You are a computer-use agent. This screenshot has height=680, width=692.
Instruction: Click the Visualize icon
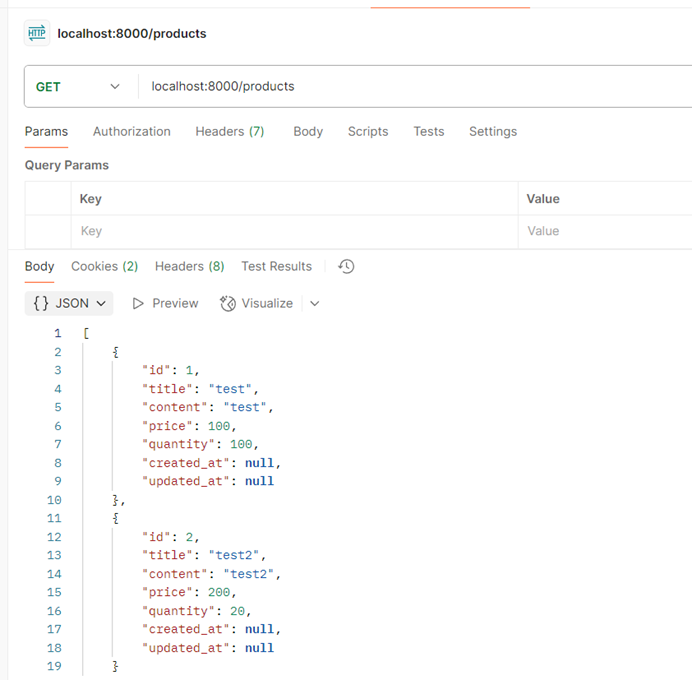pyautogui.click(x=227, y=303)
